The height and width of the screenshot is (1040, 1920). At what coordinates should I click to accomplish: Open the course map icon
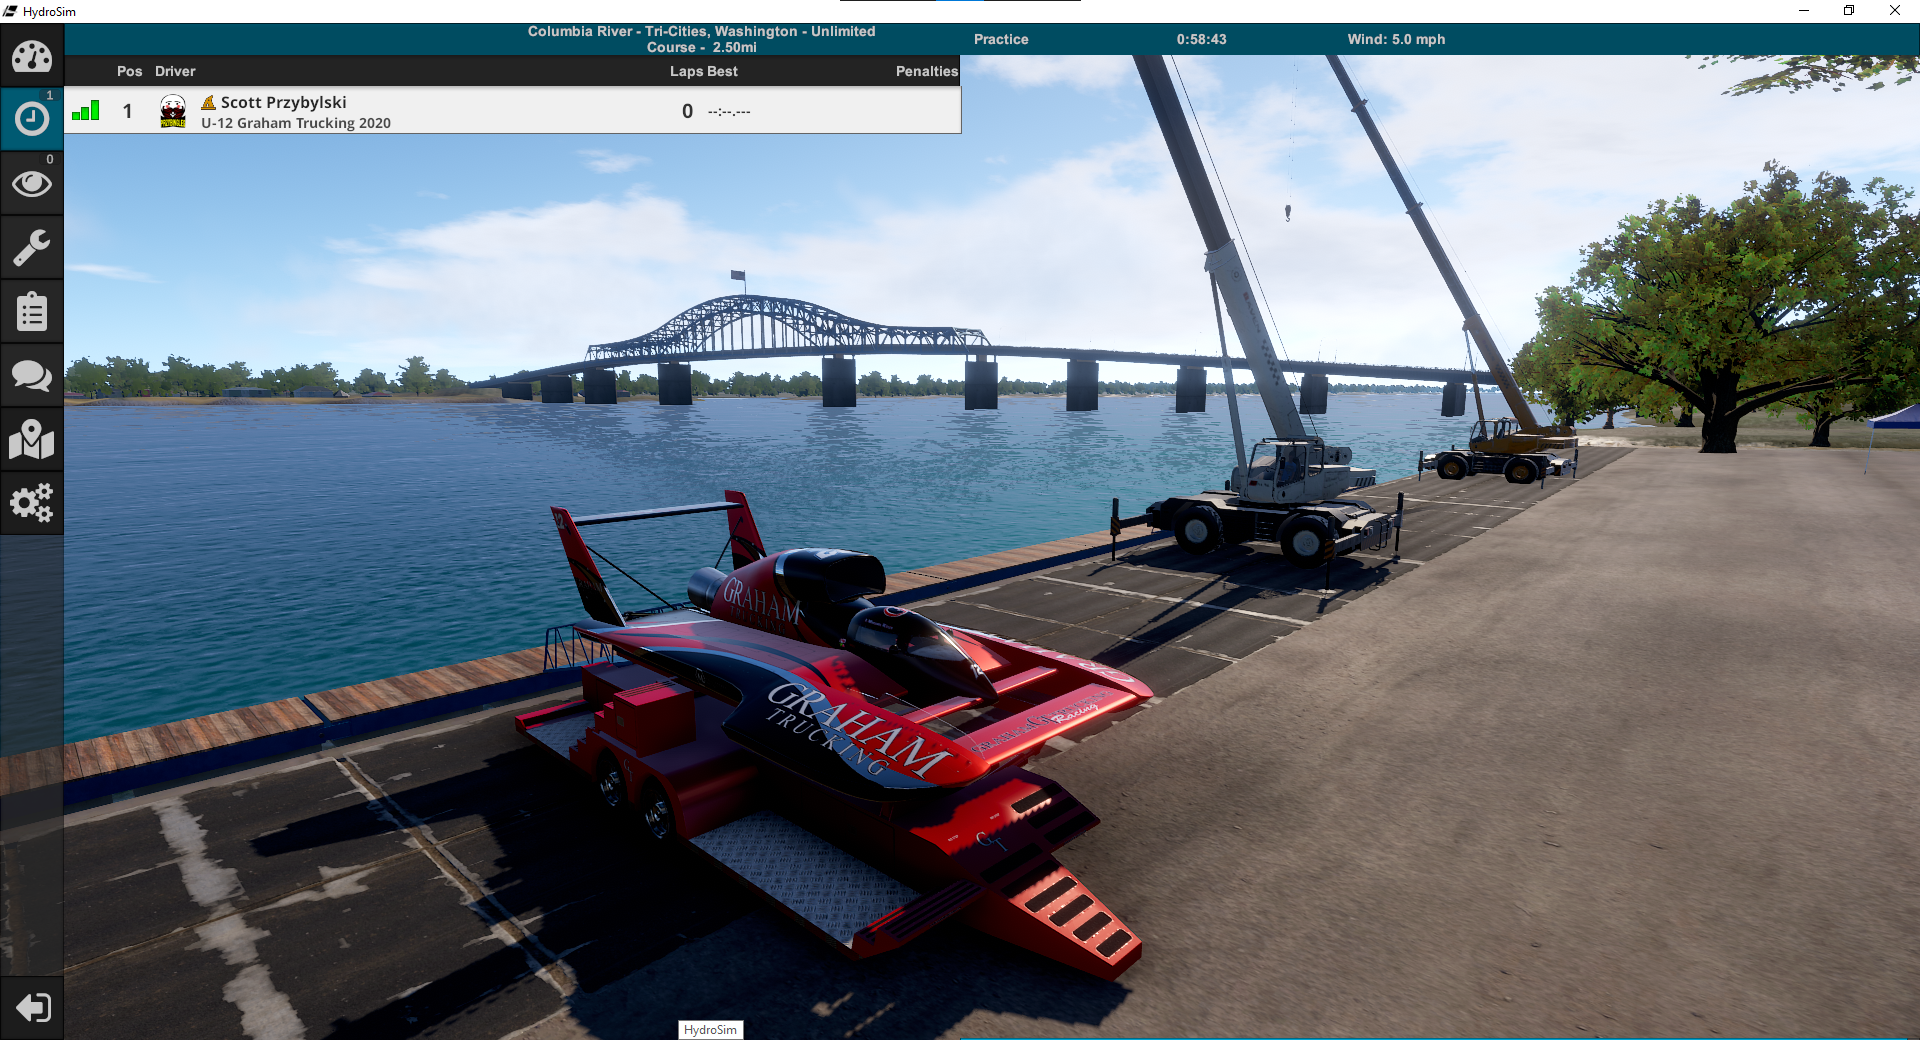tap(32, 439)
